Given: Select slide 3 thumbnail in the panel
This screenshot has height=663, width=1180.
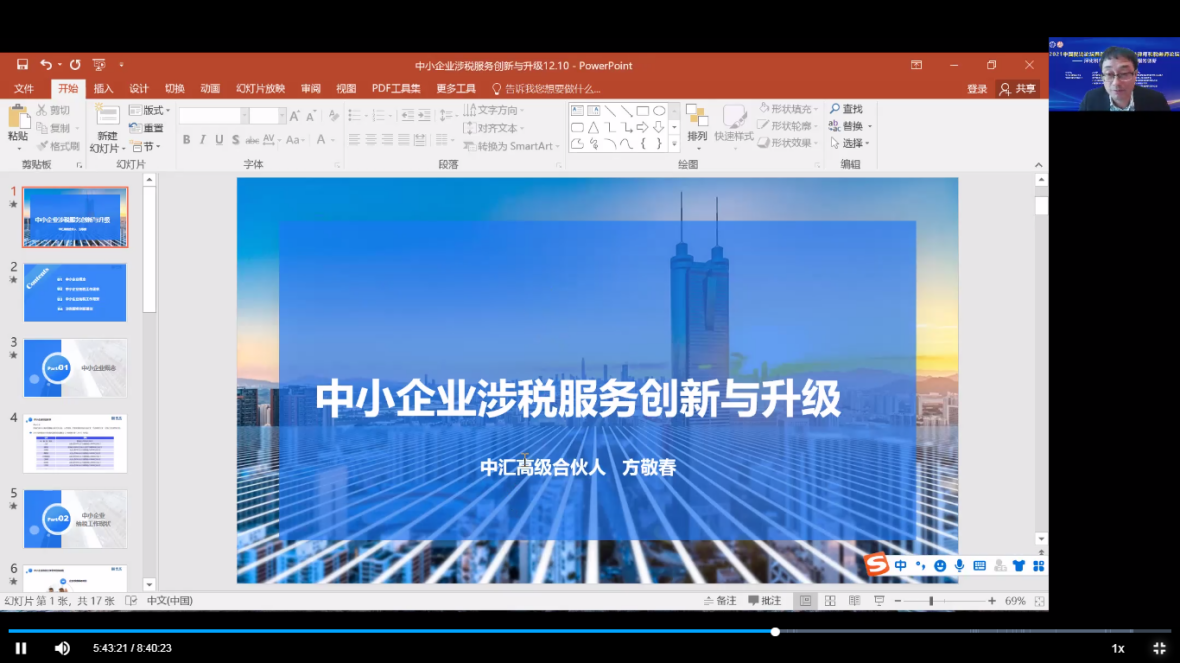Looking at the screenshot, I should pos(75,367).
